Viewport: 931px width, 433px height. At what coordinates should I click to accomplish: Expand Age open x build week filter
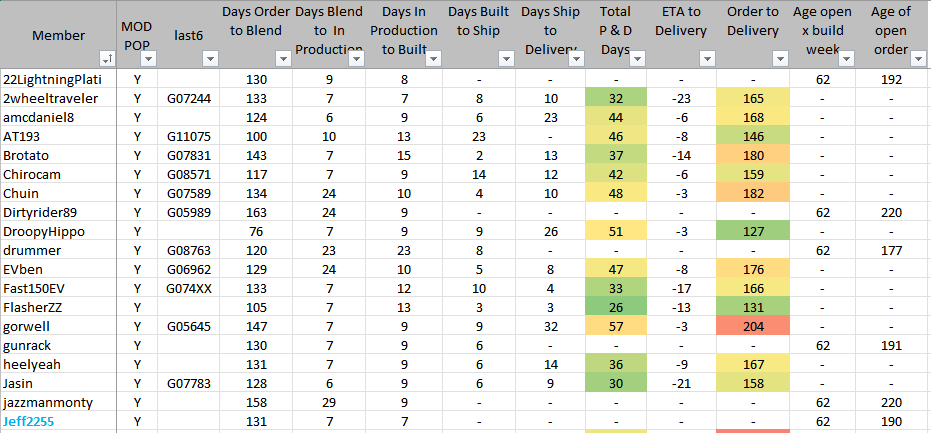tap(847, 59)
